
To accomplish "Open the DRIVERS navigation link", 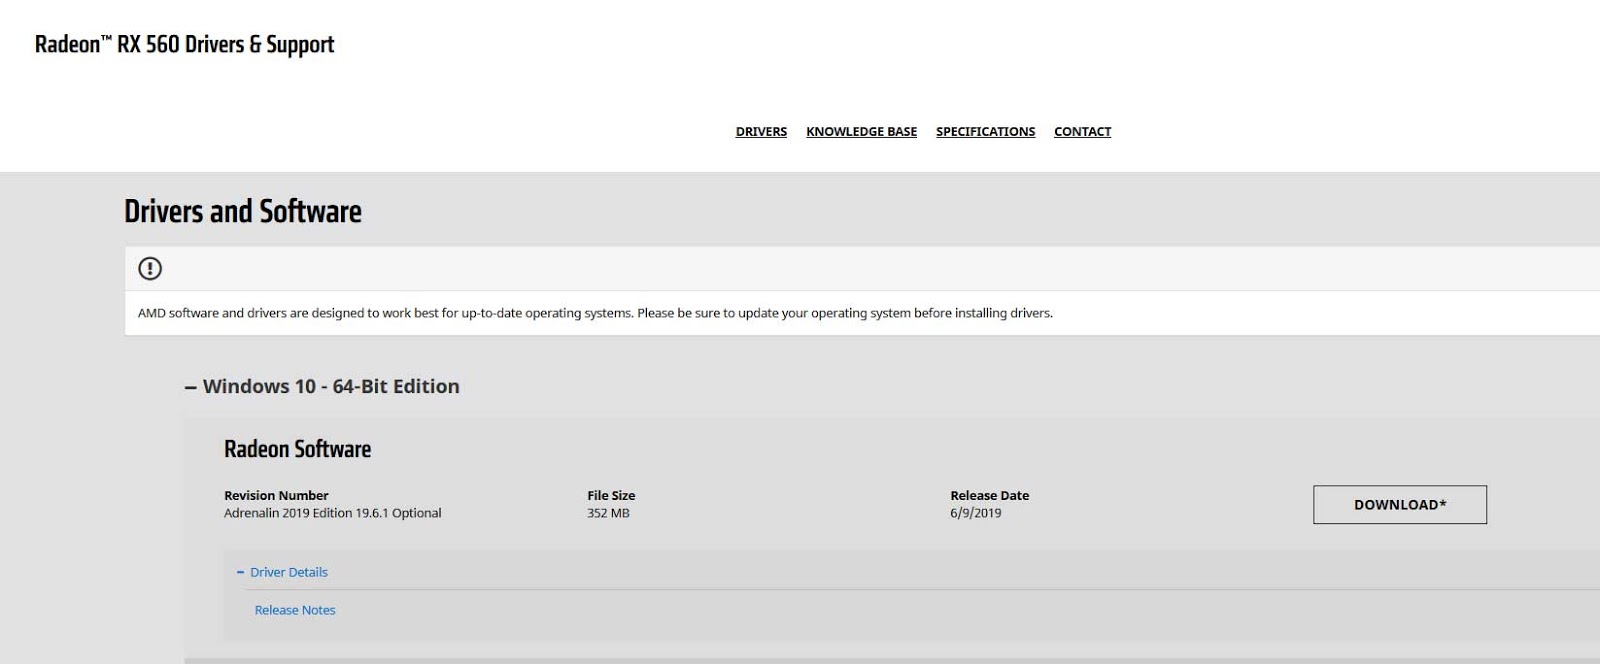I will tap(761, 131).
